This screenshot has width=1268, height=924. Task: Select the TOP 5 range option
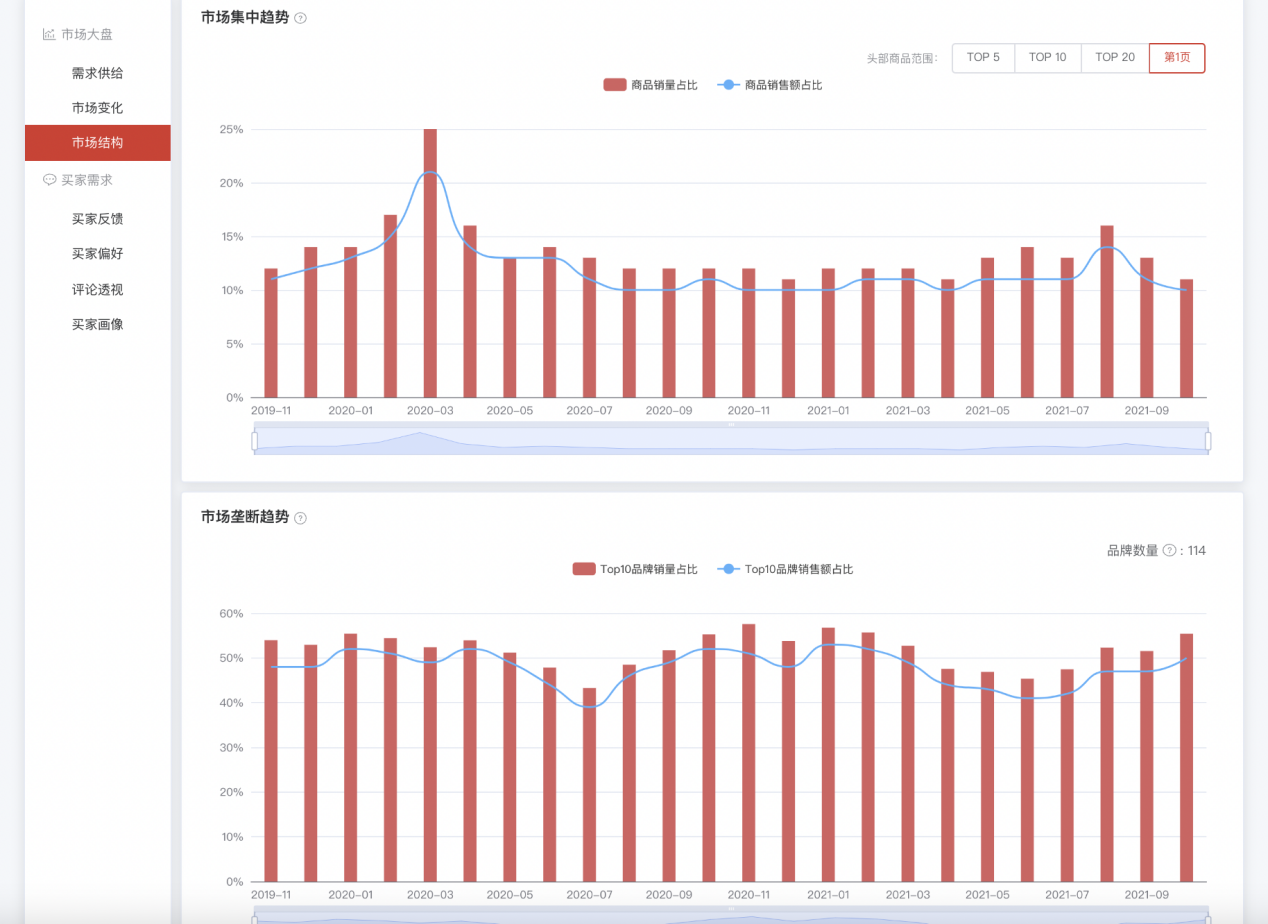(983, 58)
